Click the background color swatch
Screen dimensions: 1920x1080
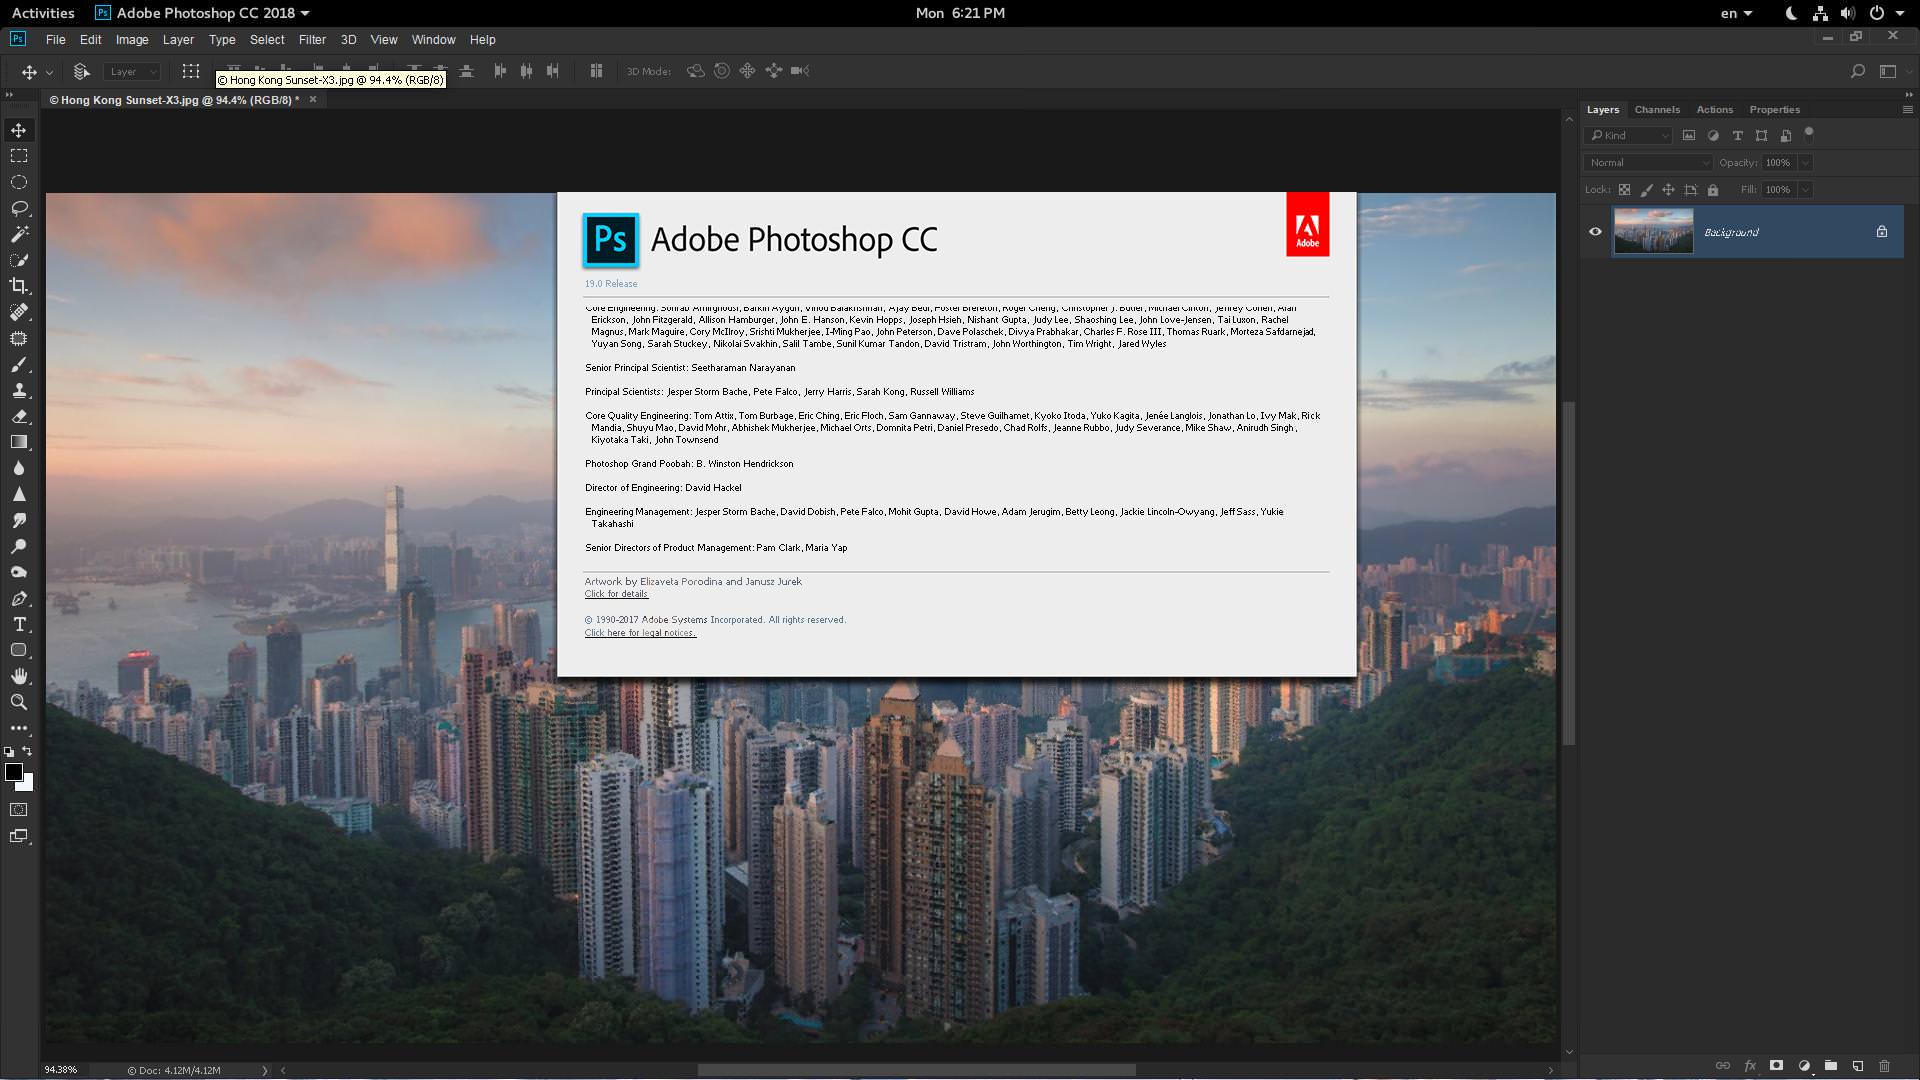[27, 785]
